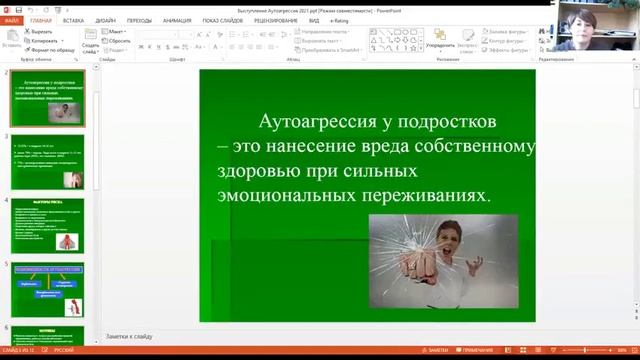Switch to Slide Sorter view icon
Screen dimensions: 640x360
pos(523,350)
